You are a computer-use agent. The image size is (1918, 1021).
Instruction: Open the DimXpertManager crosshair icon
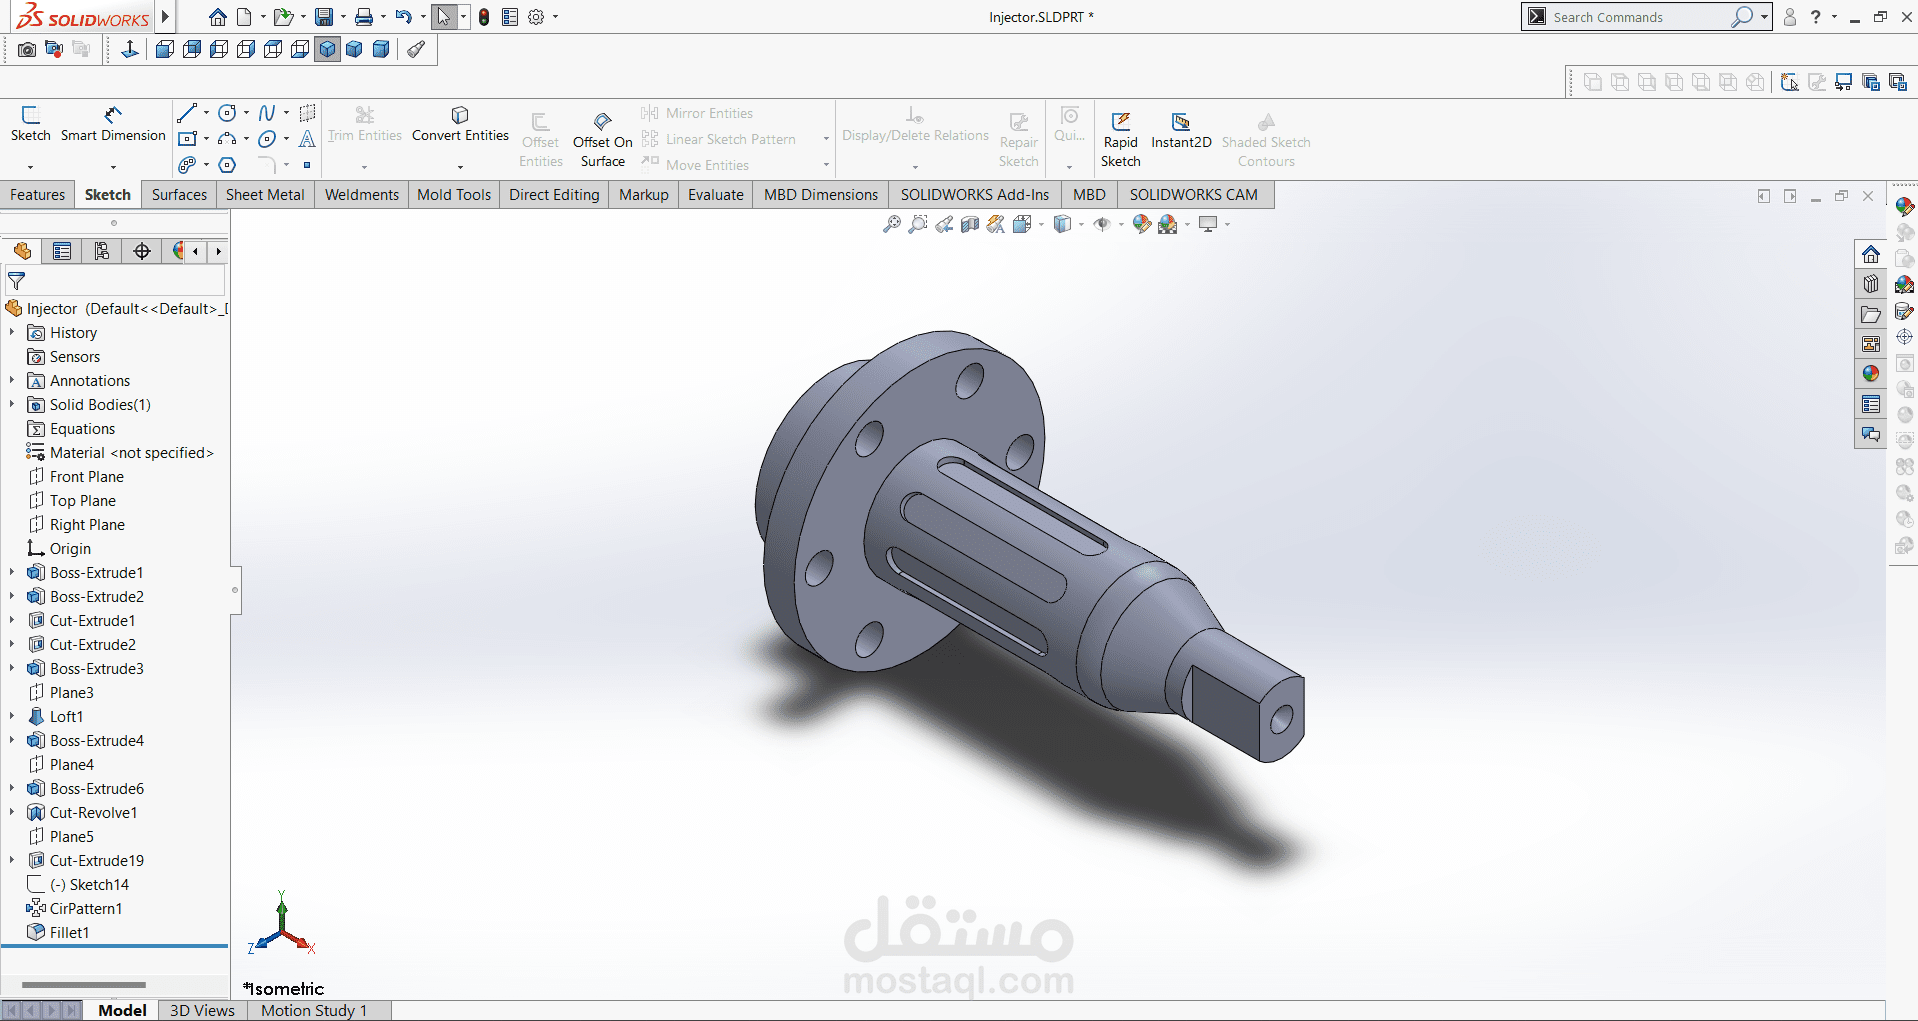(142, 251)
